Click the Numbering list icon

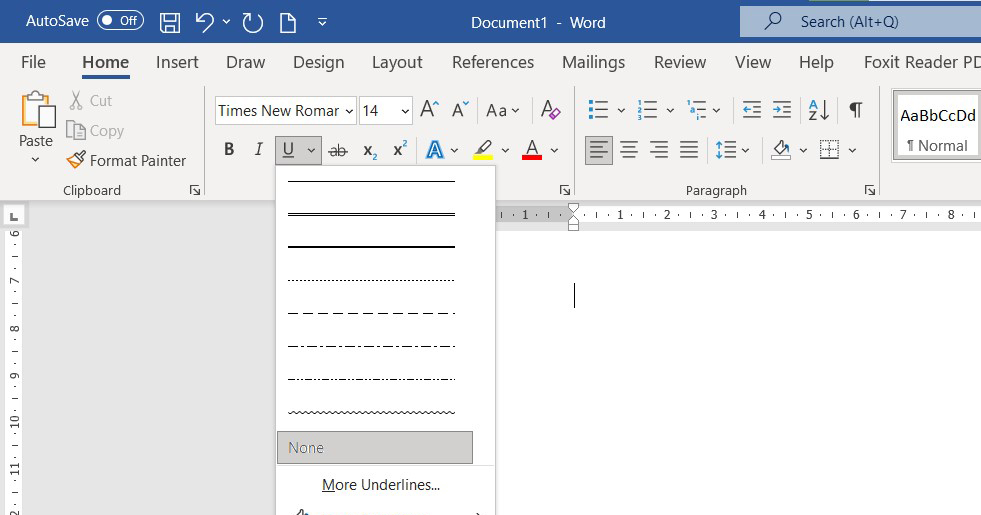[x=648, y=110]
